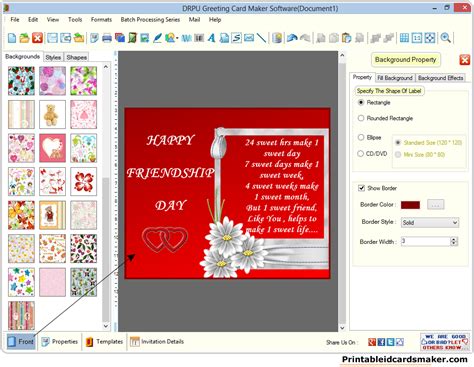Increase Border Width with stepper arrow
The image size is (474, 367).
[454, 239]
